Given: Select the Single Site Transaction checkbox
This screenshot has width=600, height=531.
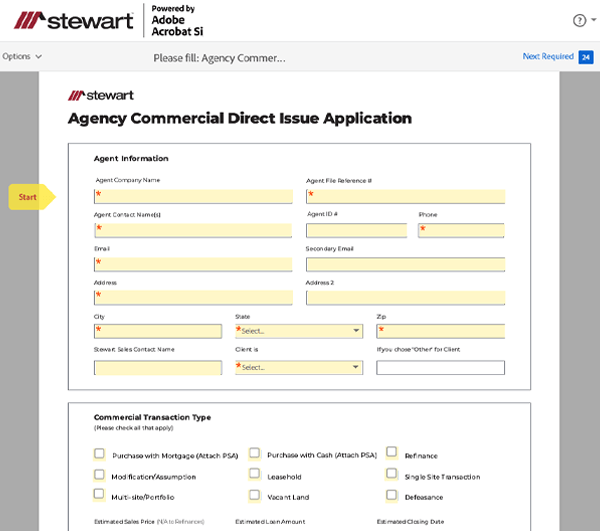Looking at the screenshot, I should (x=391, y=474).
